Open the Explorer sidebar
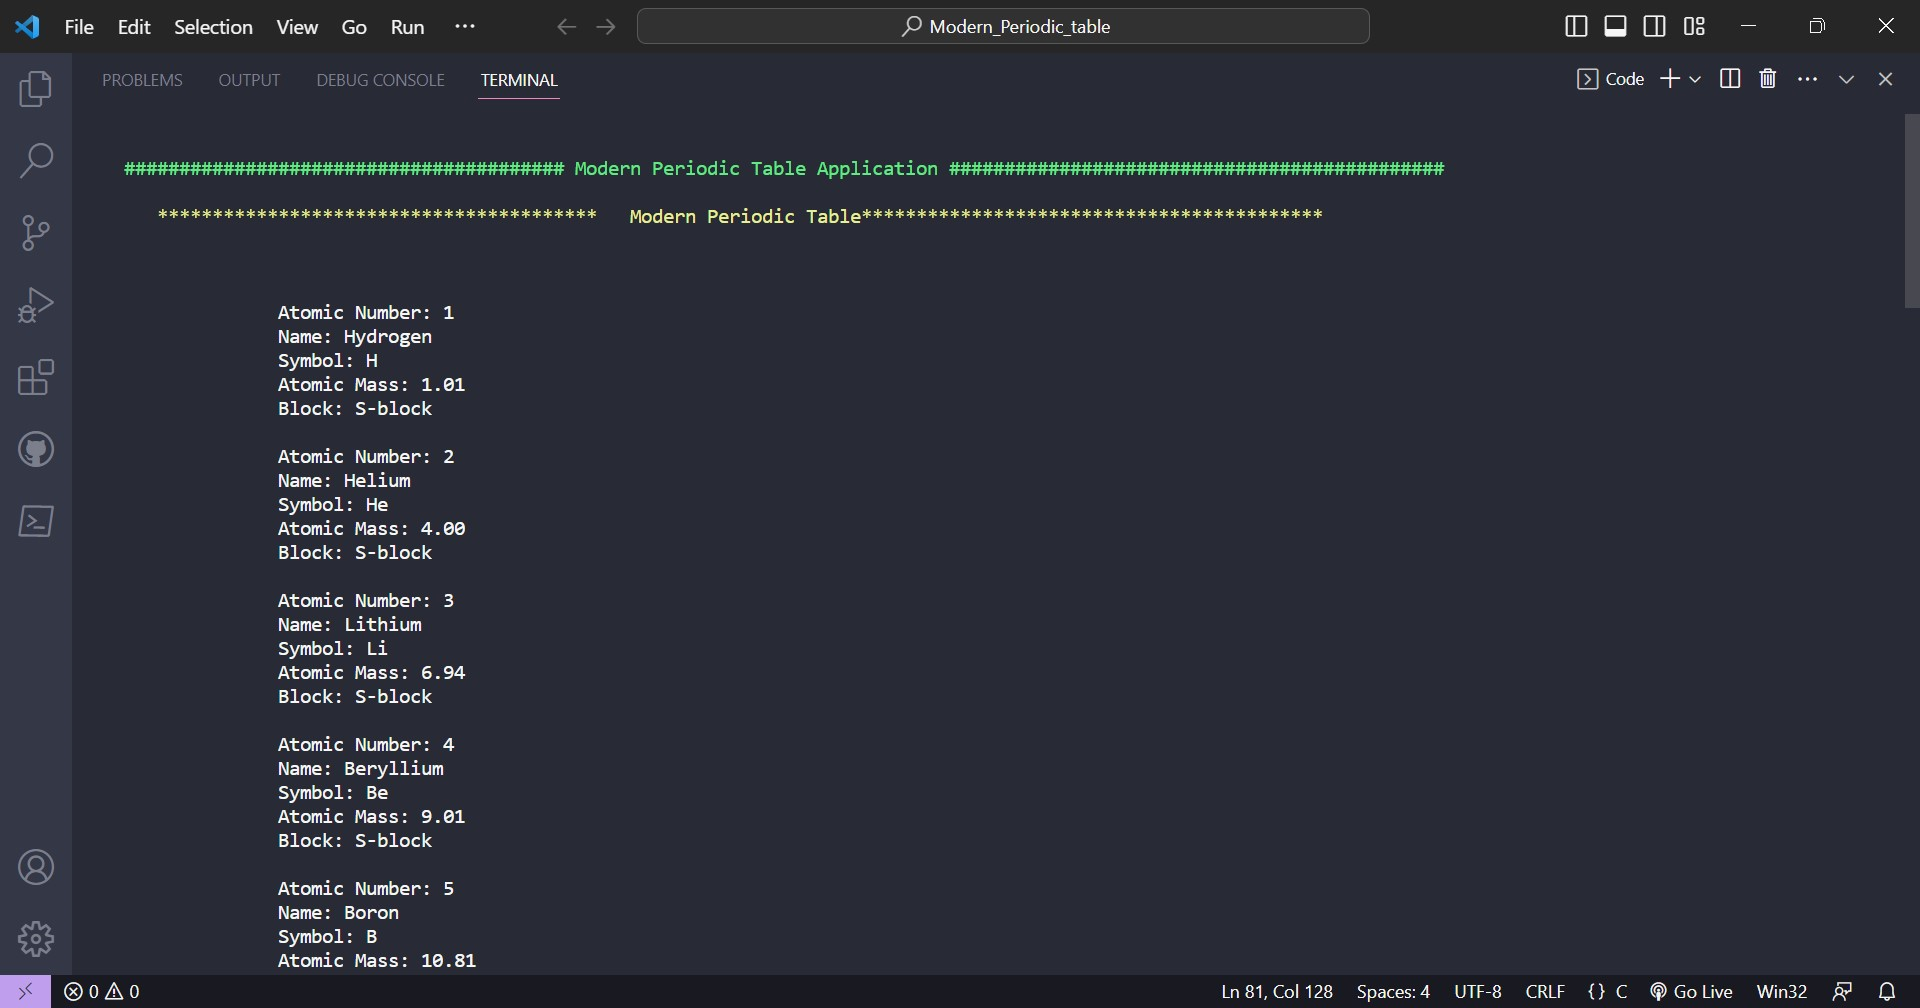The width and height of the screenshot is (1920, 1008). coord(36,89)
